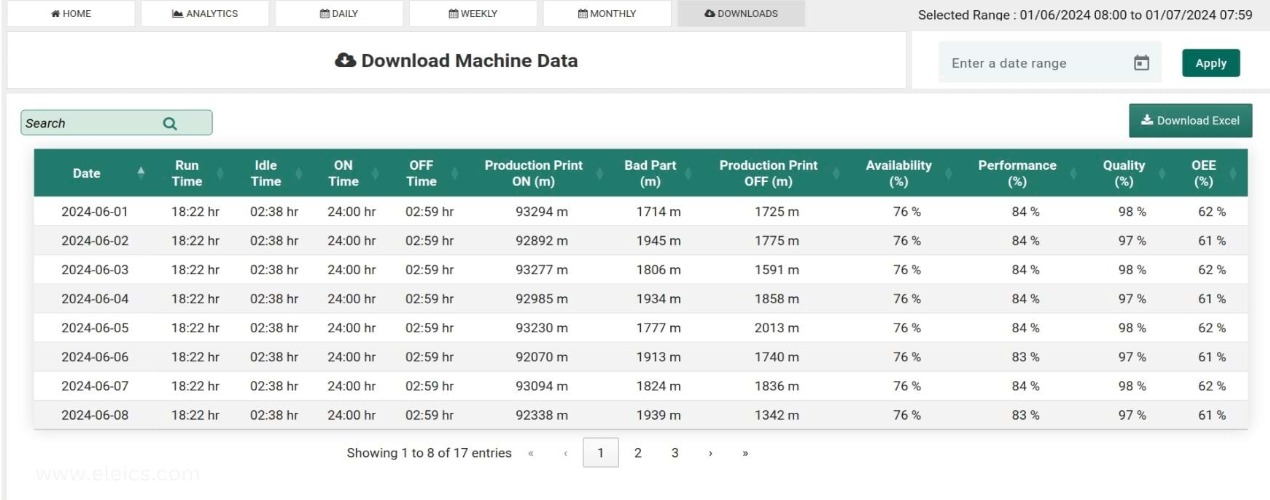Screen dimensions: 1270x500
Task: Go to page 2 of entries
Action: click(x=637, y=453)
